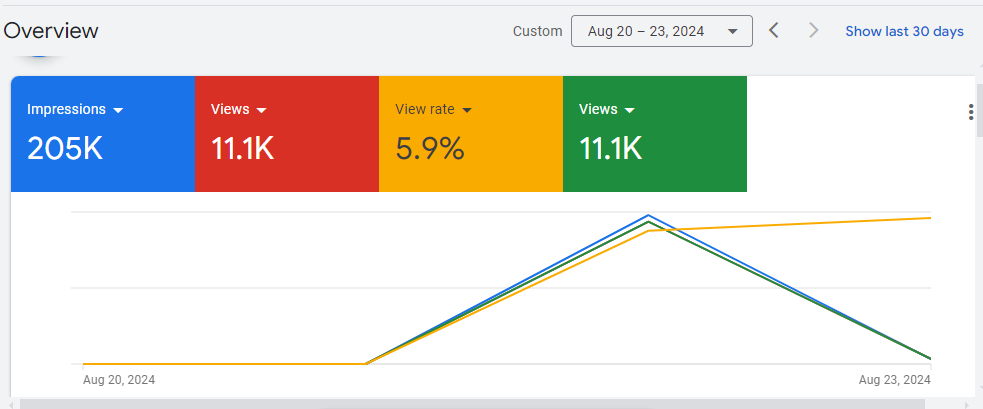Click the caret in the date range picker
The image size is (983, 409).
tap(734, 31)
